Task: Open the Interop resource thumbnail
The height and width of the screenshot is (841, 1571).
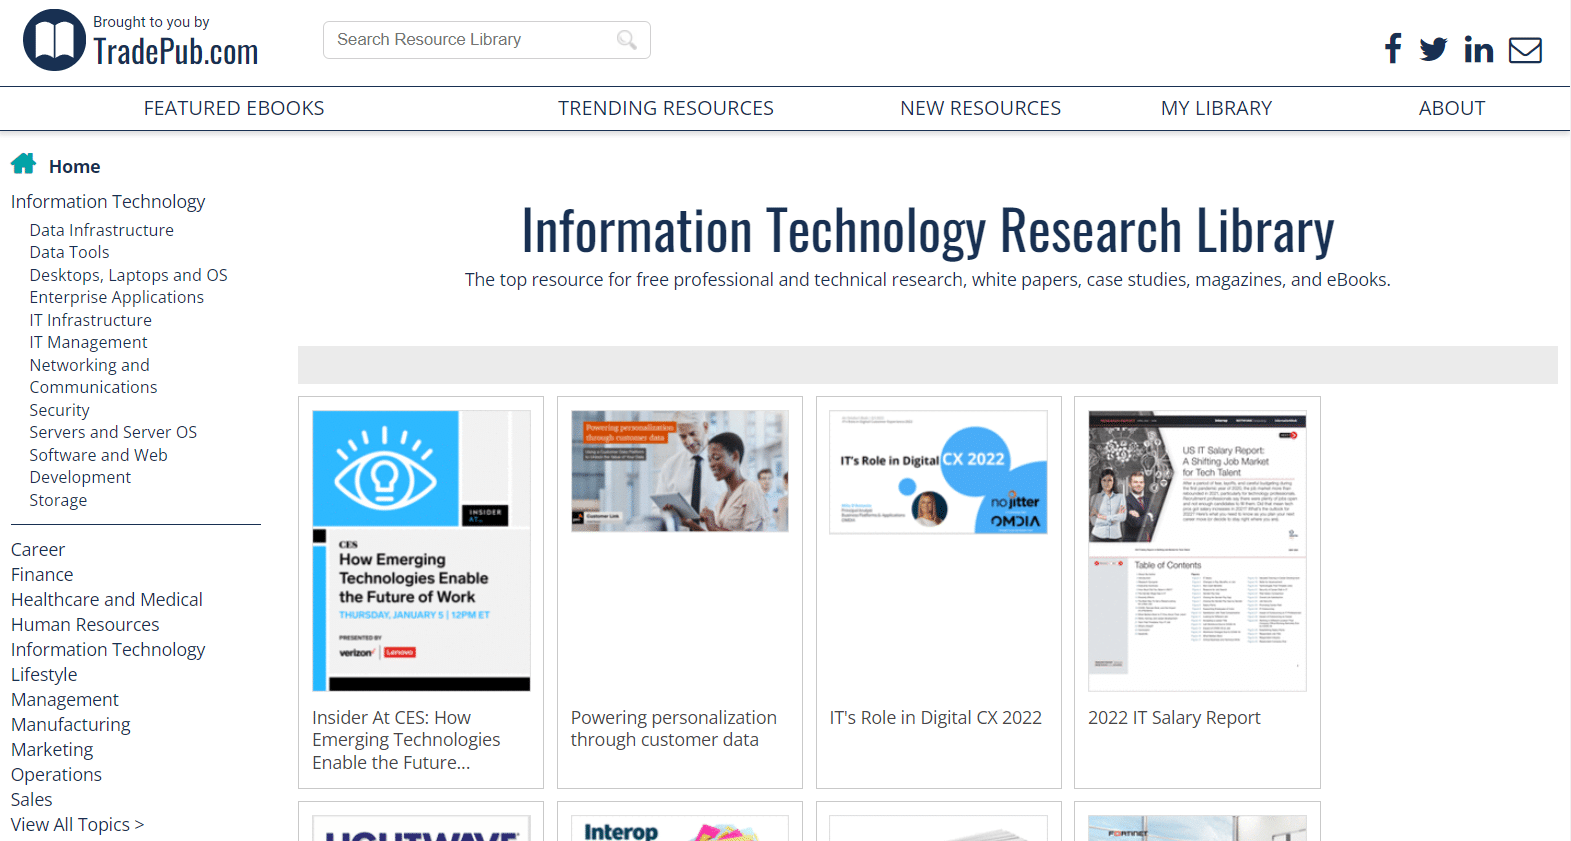Action: coord(680,828)
